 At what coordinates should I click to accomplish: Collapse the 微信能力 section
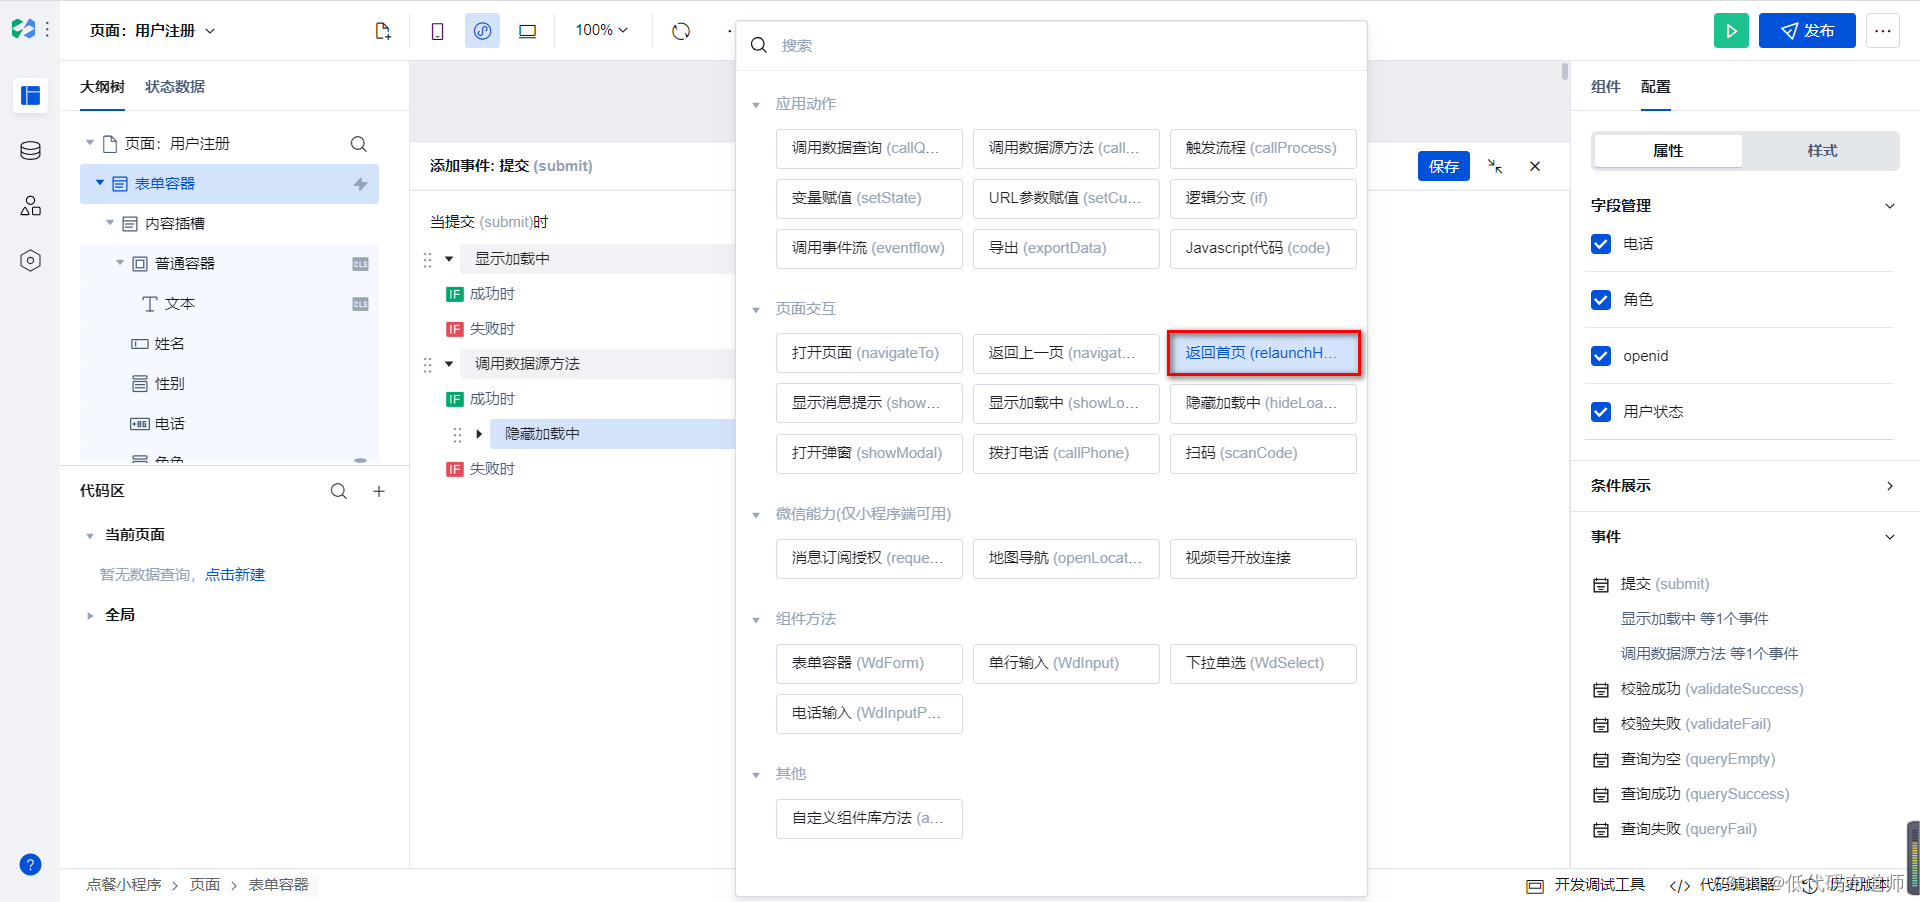click(x=756, y=515)
